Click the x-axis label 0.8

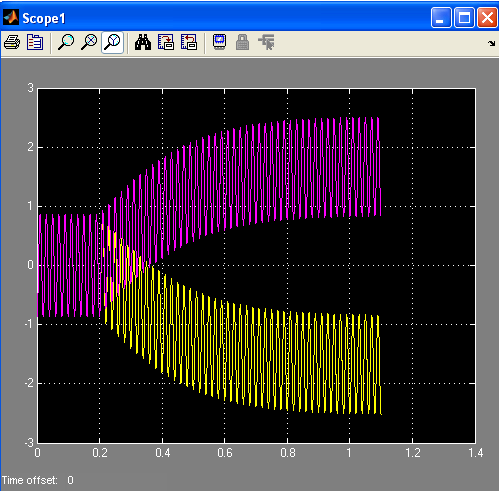tap(288, 453)
